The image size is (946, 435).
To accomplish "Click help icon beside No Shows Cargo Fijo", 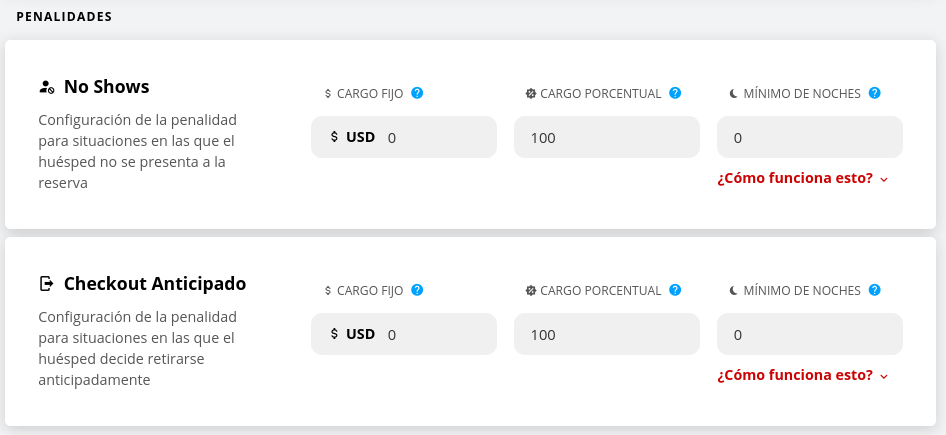I will (417, 93).
